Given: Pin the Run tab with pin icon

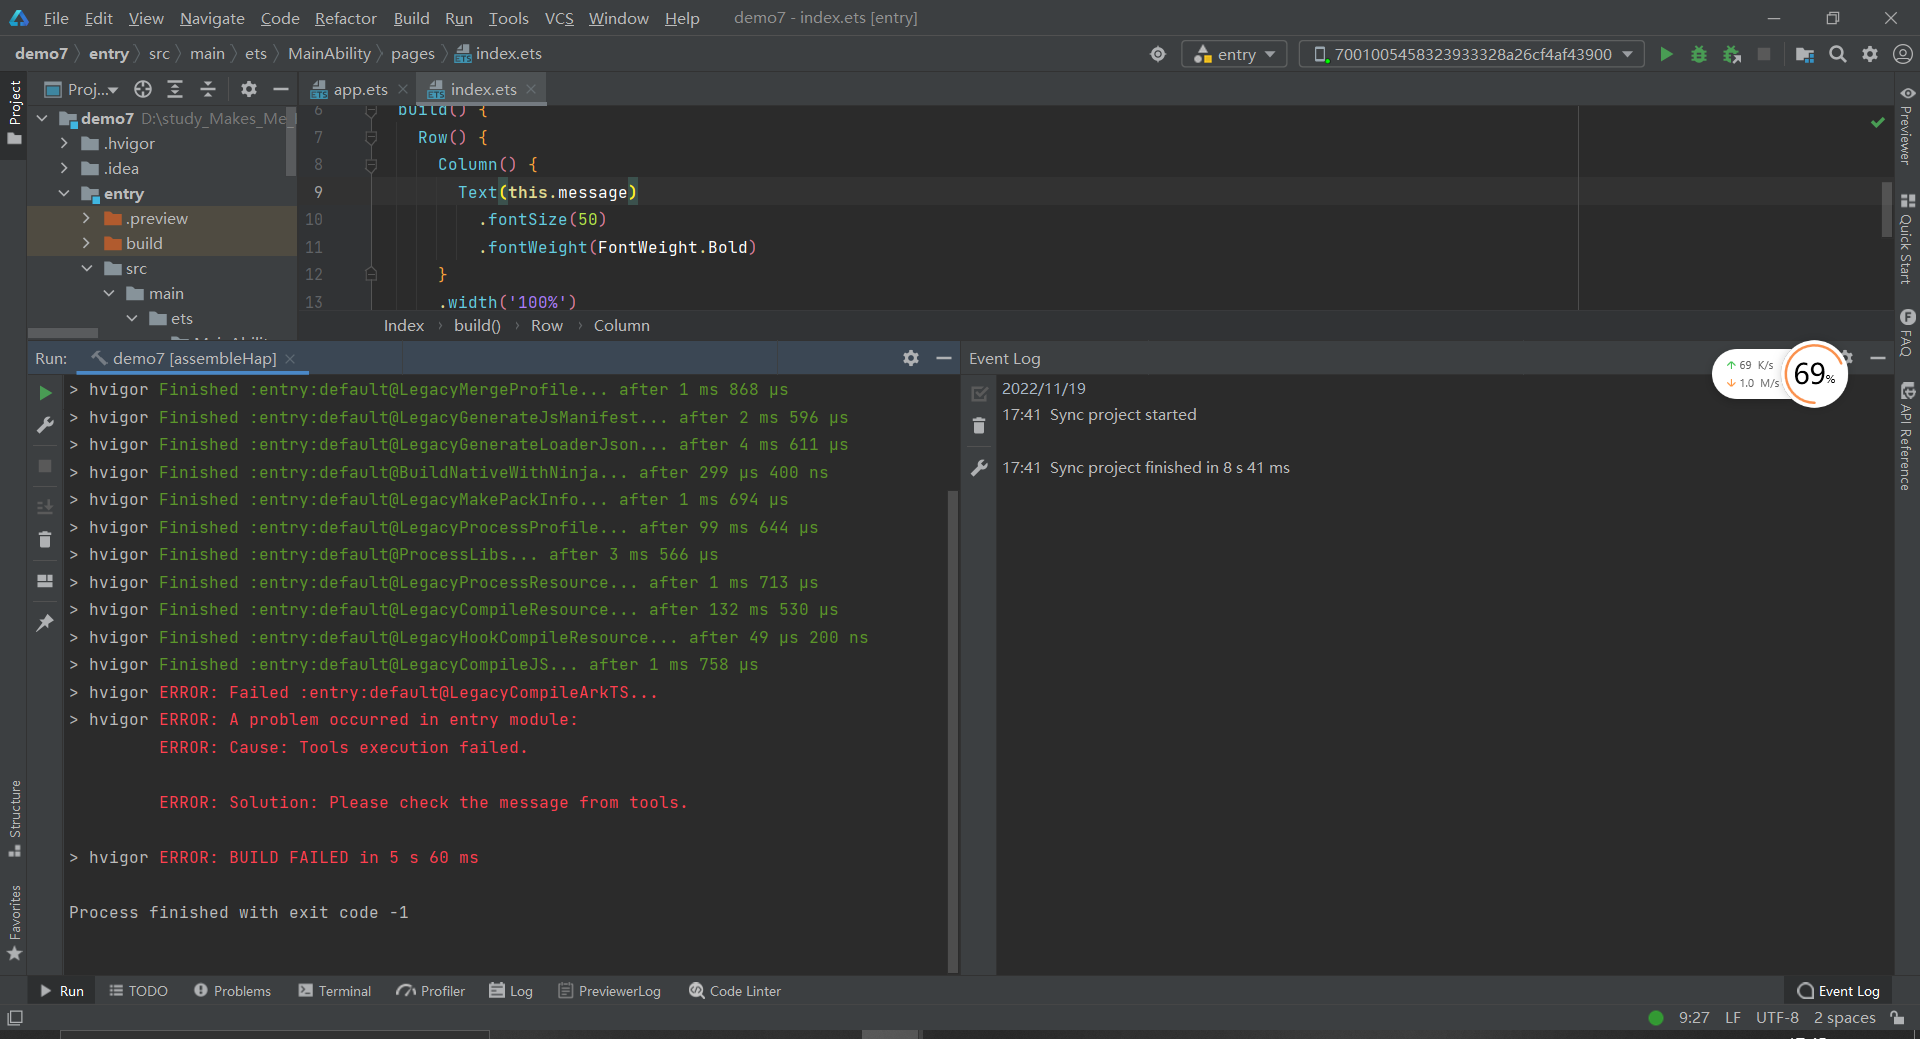Looking at the screenshot, I should [x=45, y=622].
